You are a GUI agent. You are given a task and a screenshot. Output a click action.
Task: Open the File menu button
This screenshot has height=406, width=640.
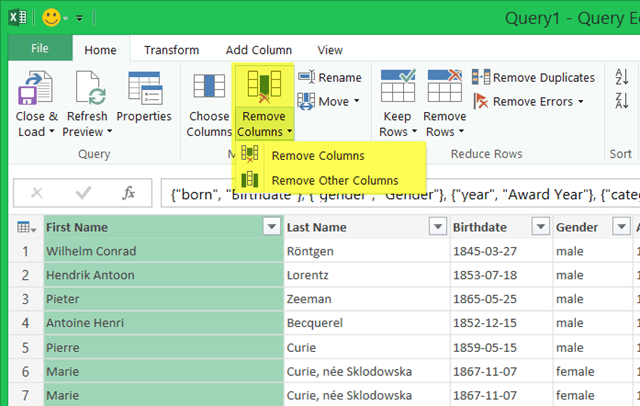click(40, 49)
